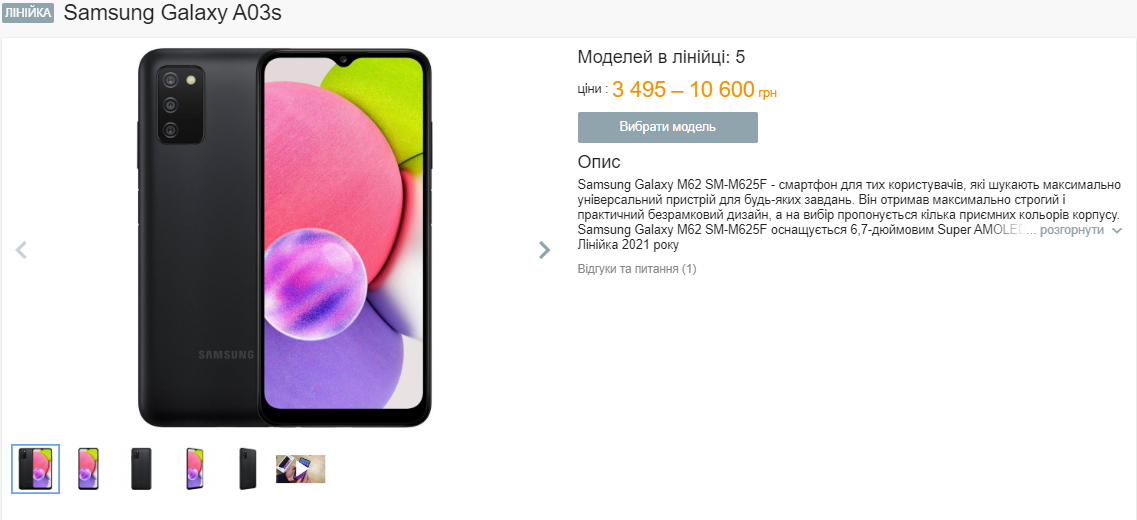Click the Моделей в лінійці: 5 text
The width and height of the screenshot is (1137, 520).
click(661, 57)
